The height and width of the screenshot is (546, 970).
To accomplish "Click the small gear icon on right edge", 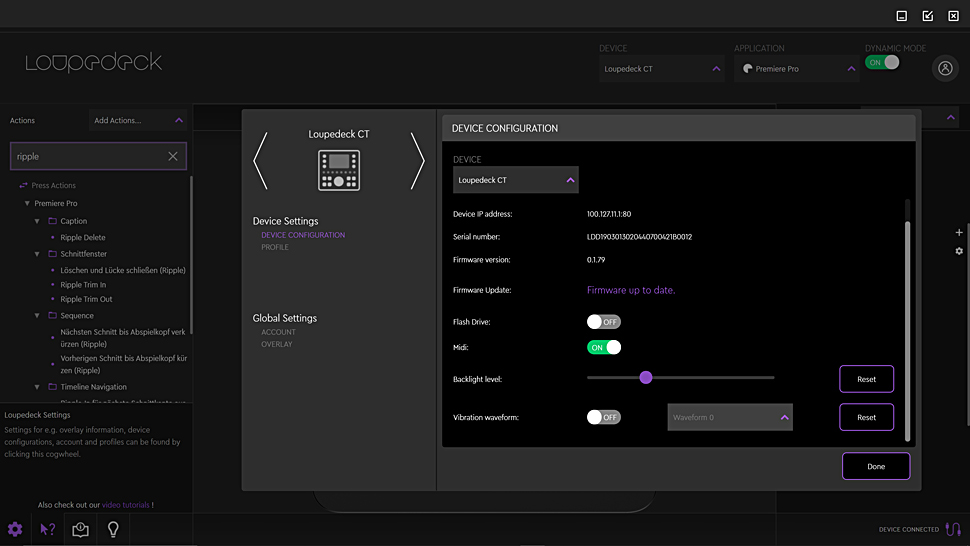I will click(959, 251).
